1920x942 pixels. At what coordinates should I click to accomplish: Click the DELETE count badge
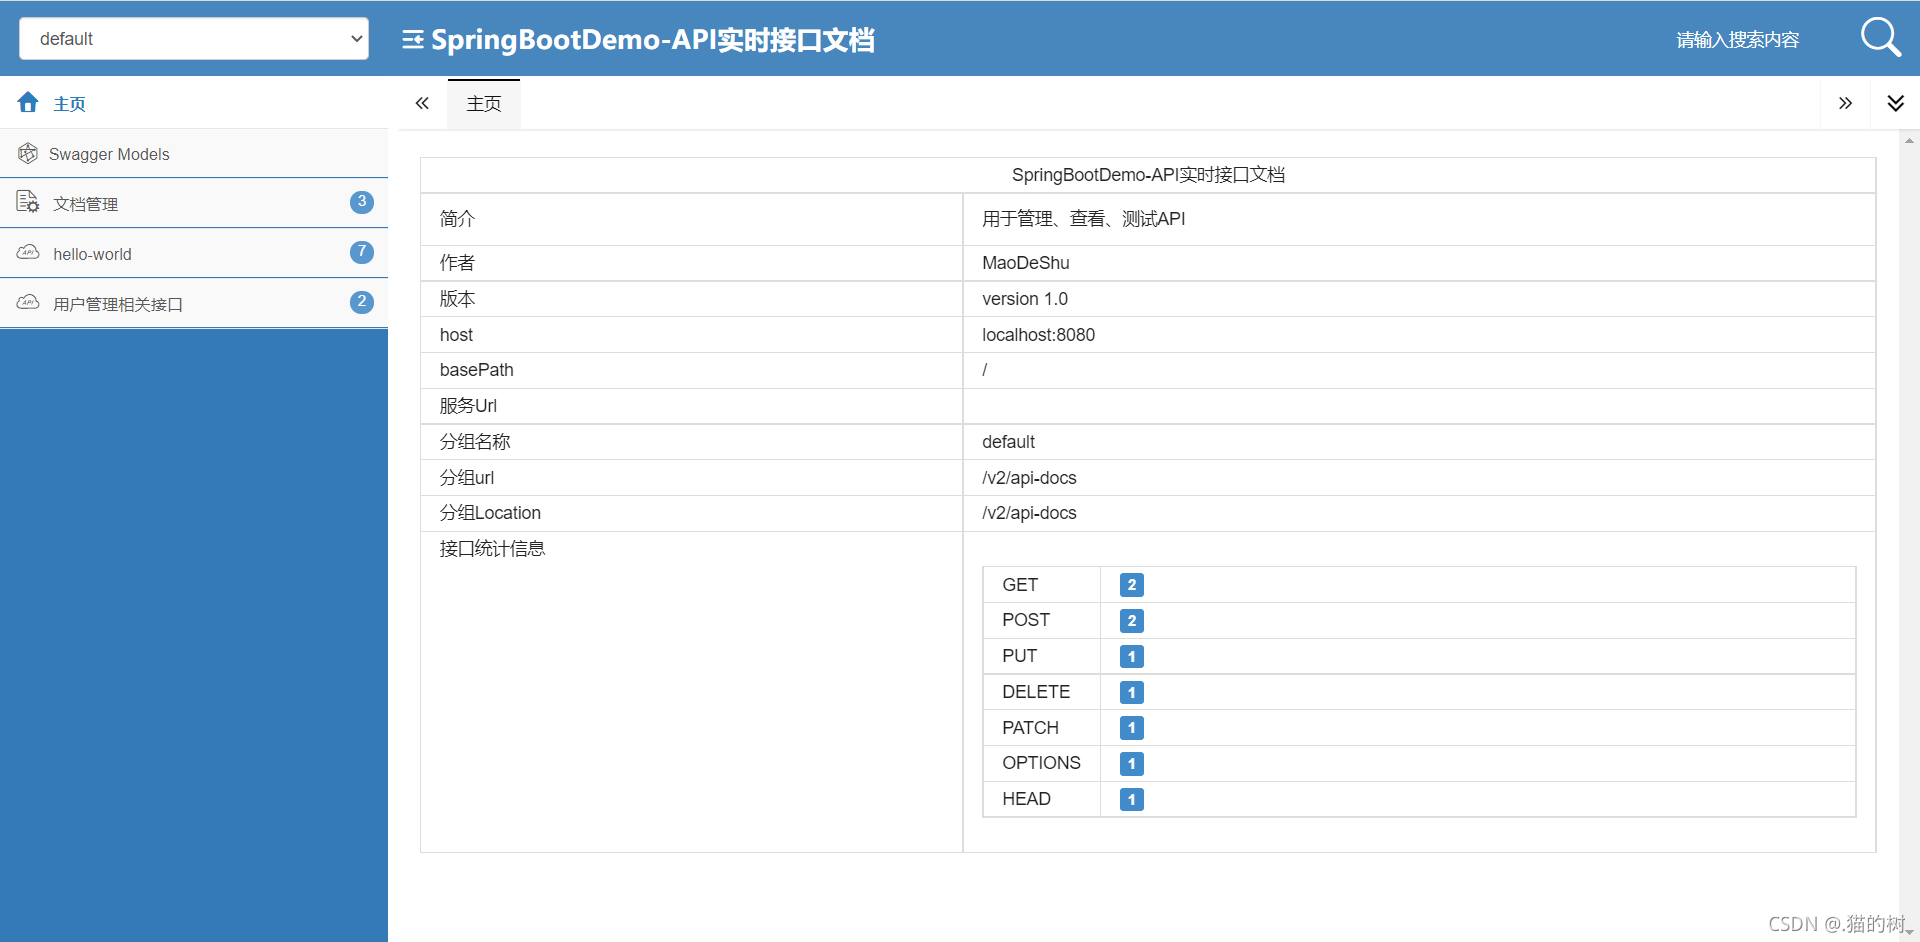pos(1132,692)
